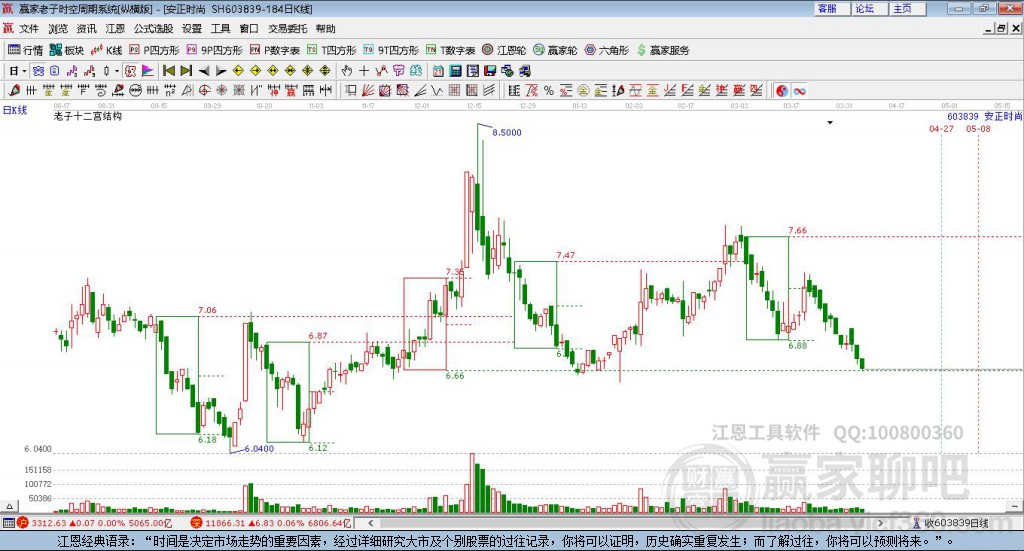Click the 老子十二宫结构 chart title

coord(88,116)
